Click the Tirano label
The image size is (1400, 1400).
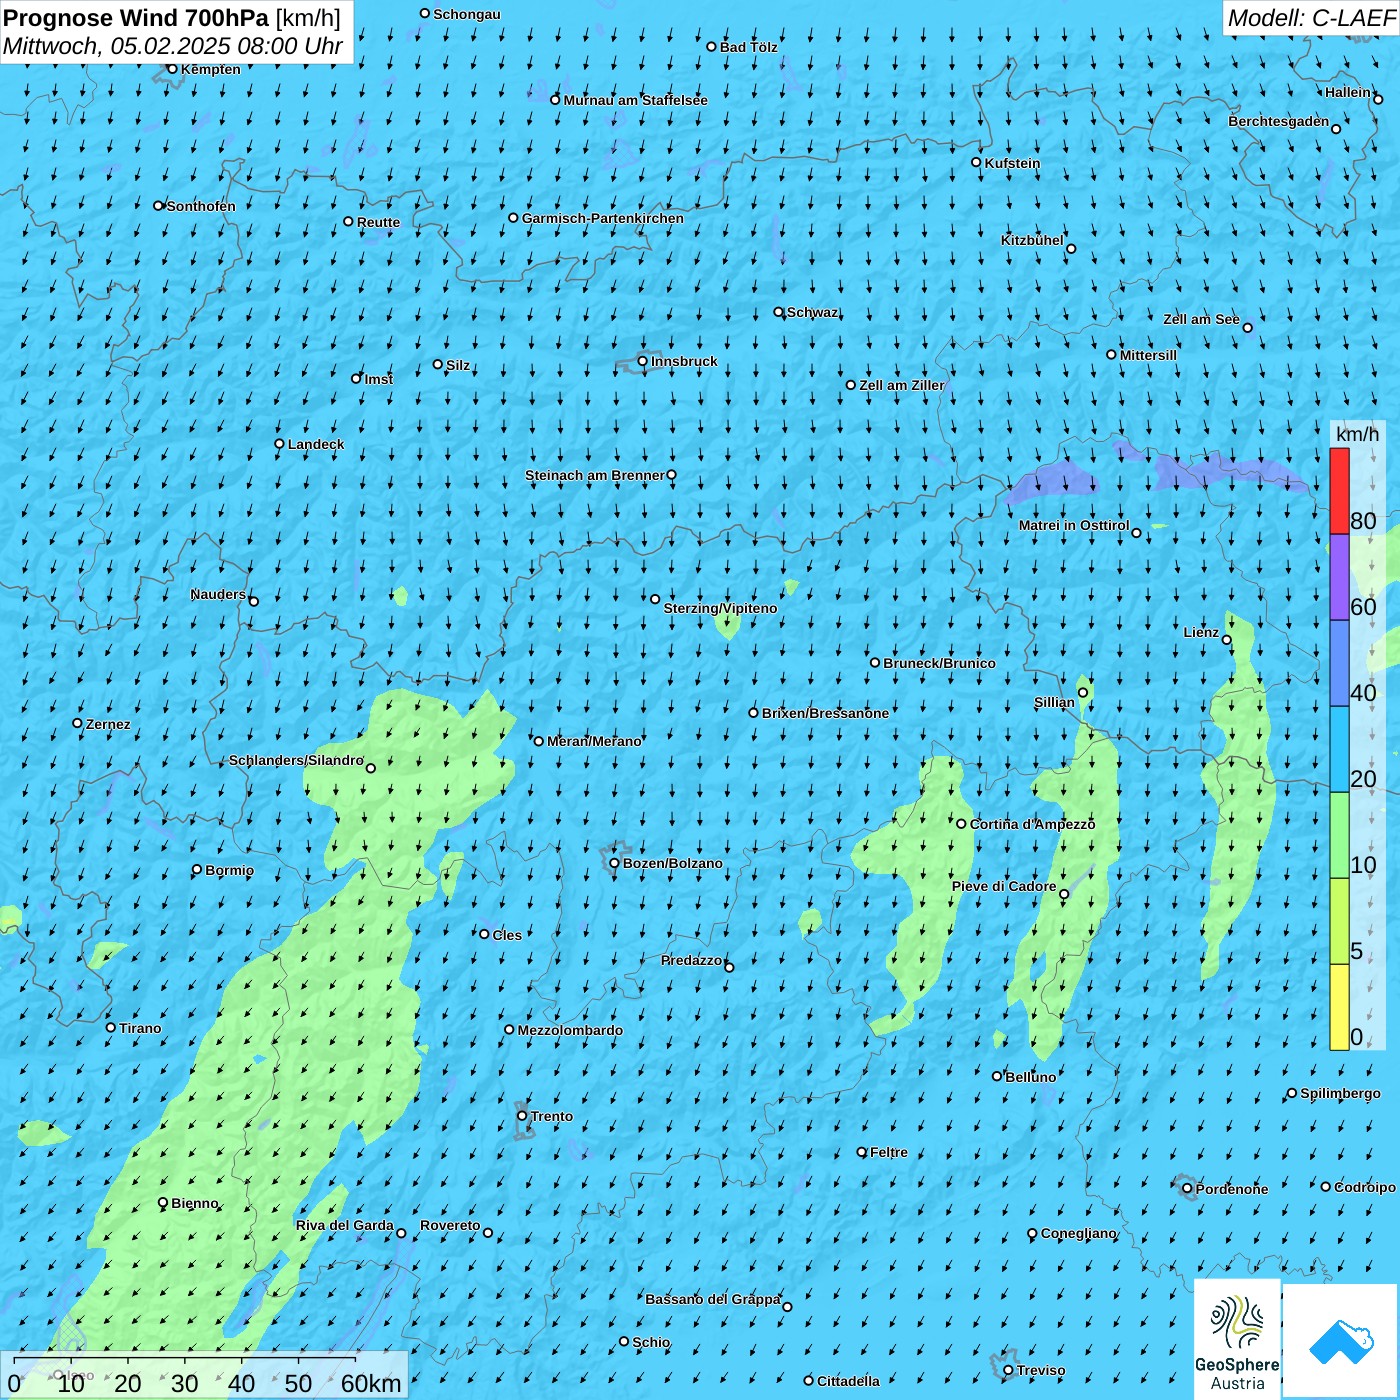(x=141, y=1028)
